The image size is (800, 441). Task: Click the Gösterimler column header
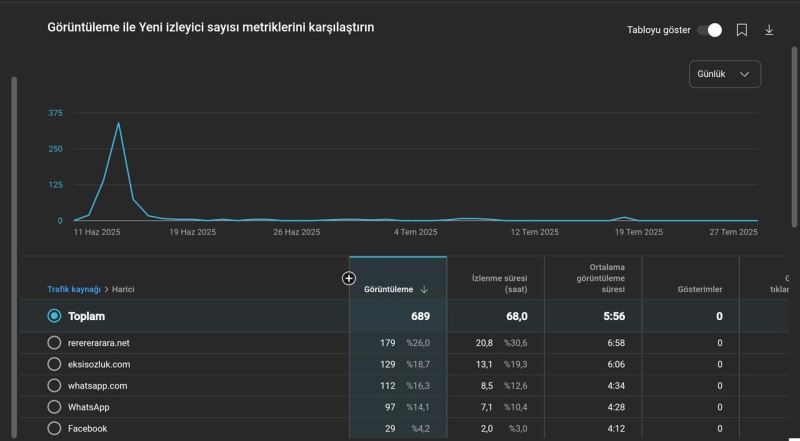[x=699, y=290]
